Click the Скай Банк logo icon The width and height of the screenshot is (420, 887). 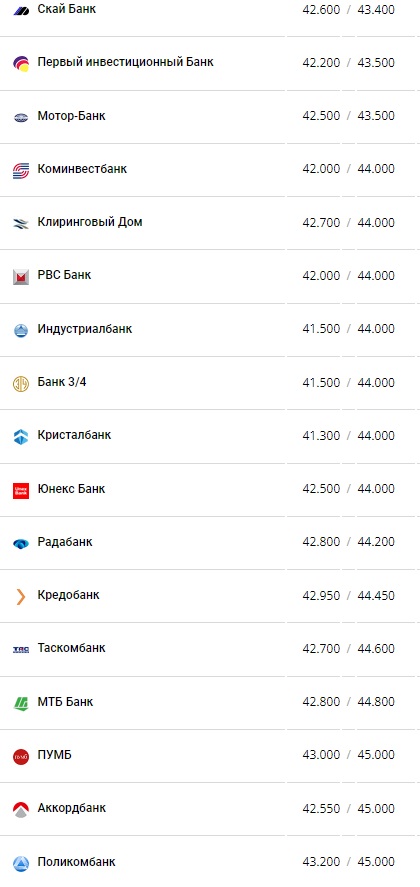21,10
